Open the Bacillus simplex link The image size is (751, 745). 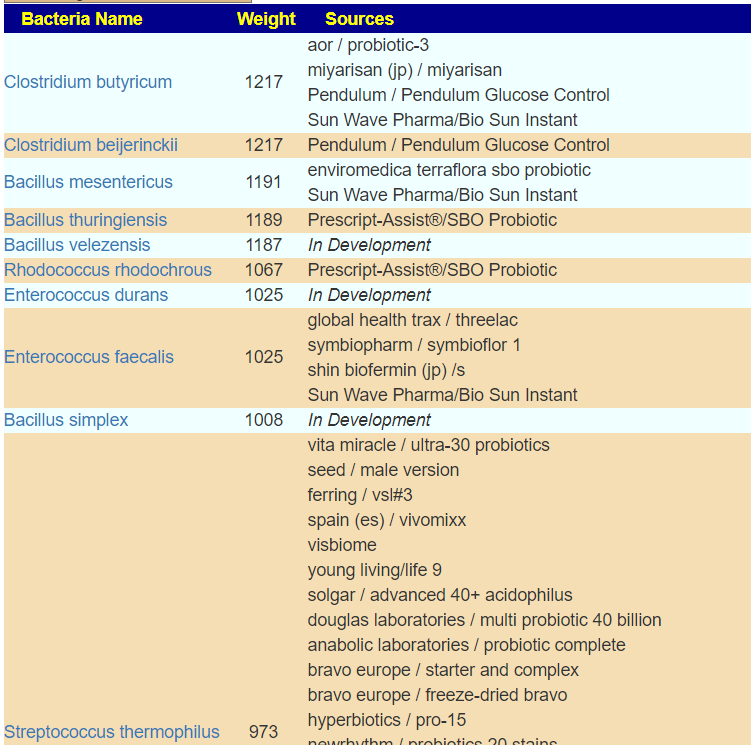point(66,420)
